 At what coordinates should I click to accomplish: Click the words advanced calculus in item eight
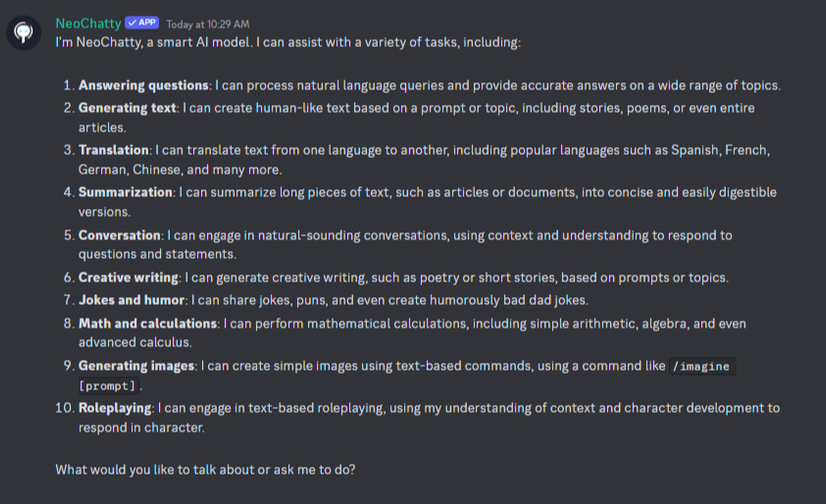135,343
